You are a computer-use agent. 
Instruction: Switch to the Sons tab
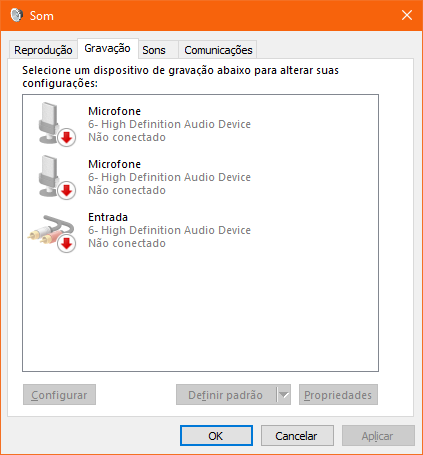(154, 50)
